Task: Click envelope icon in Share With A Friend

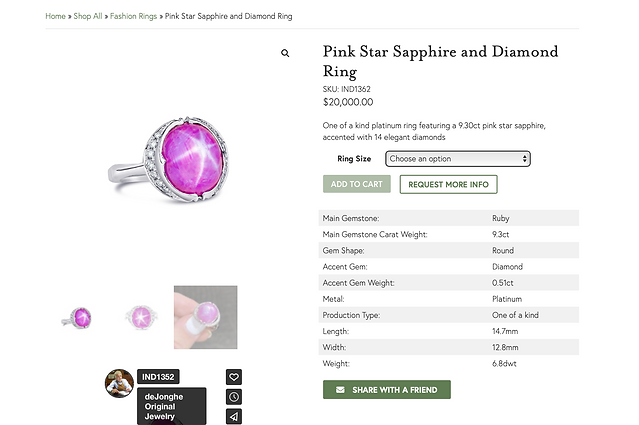Action: [340, 390]
